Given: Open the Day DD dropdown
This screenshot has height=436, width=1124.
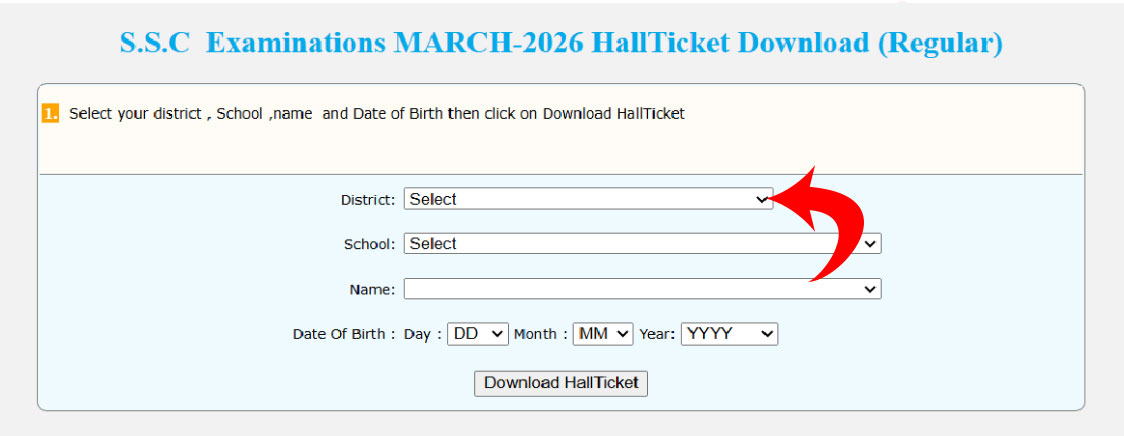Looking at the screenshot, I should [478, 334].
